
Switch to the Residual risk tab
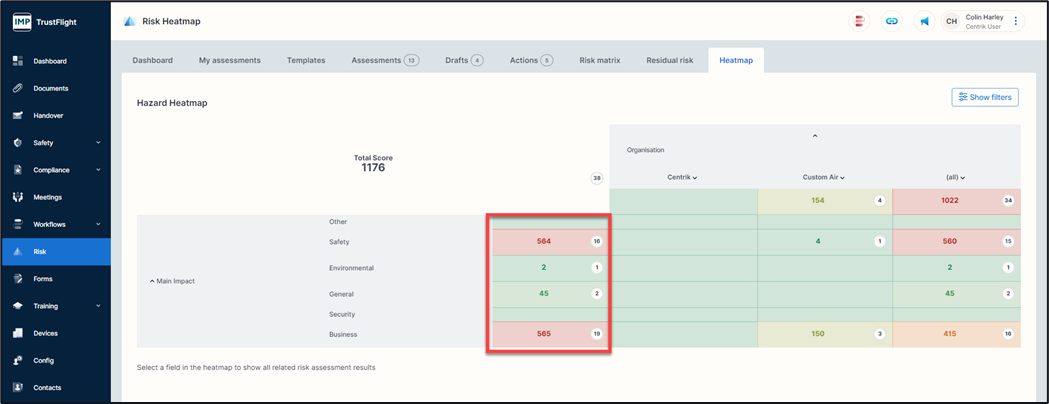[x=669, y=60]
